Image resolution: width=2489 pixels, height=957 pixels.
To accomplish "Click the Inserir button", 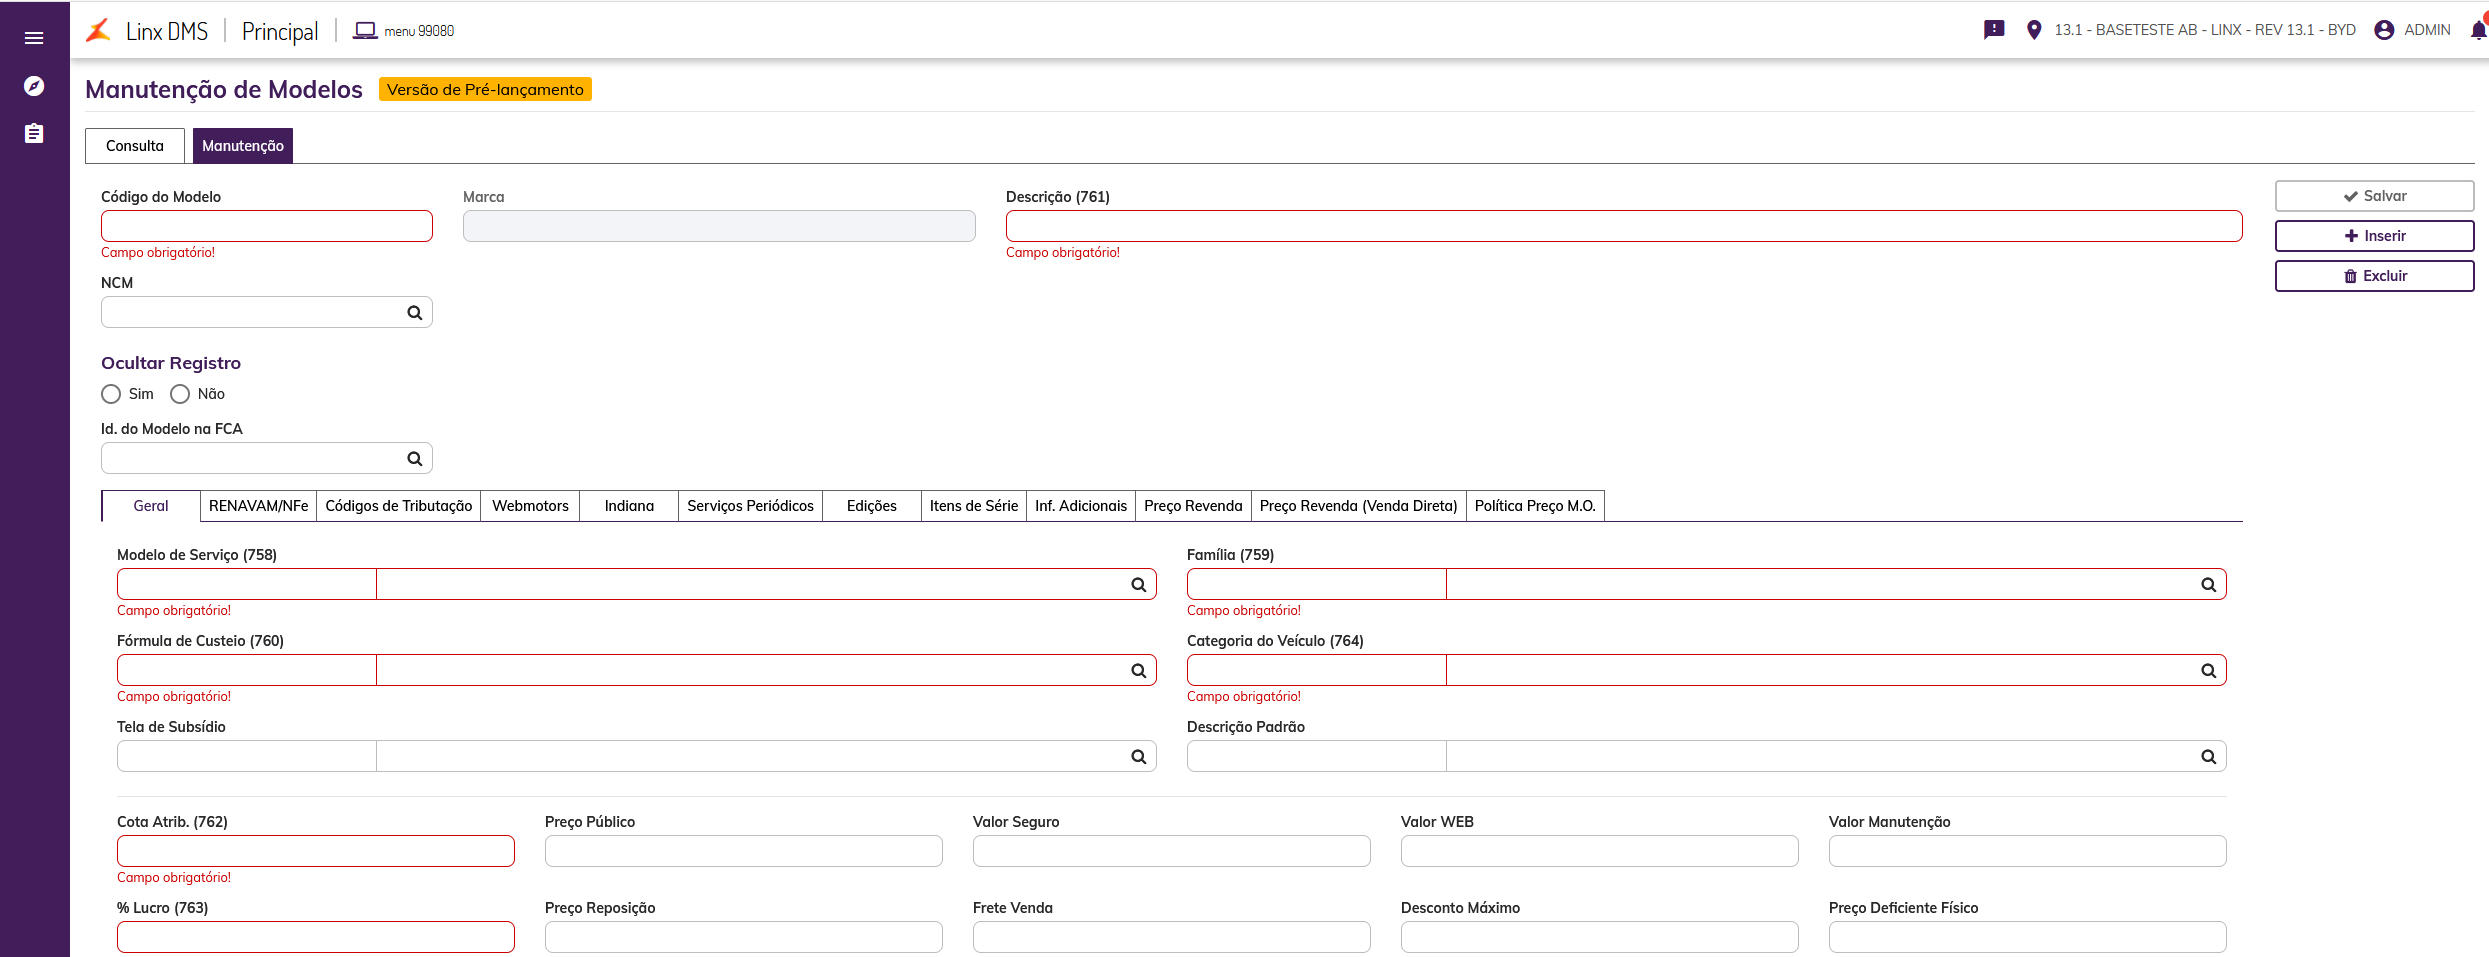I will pos(2374,236).
